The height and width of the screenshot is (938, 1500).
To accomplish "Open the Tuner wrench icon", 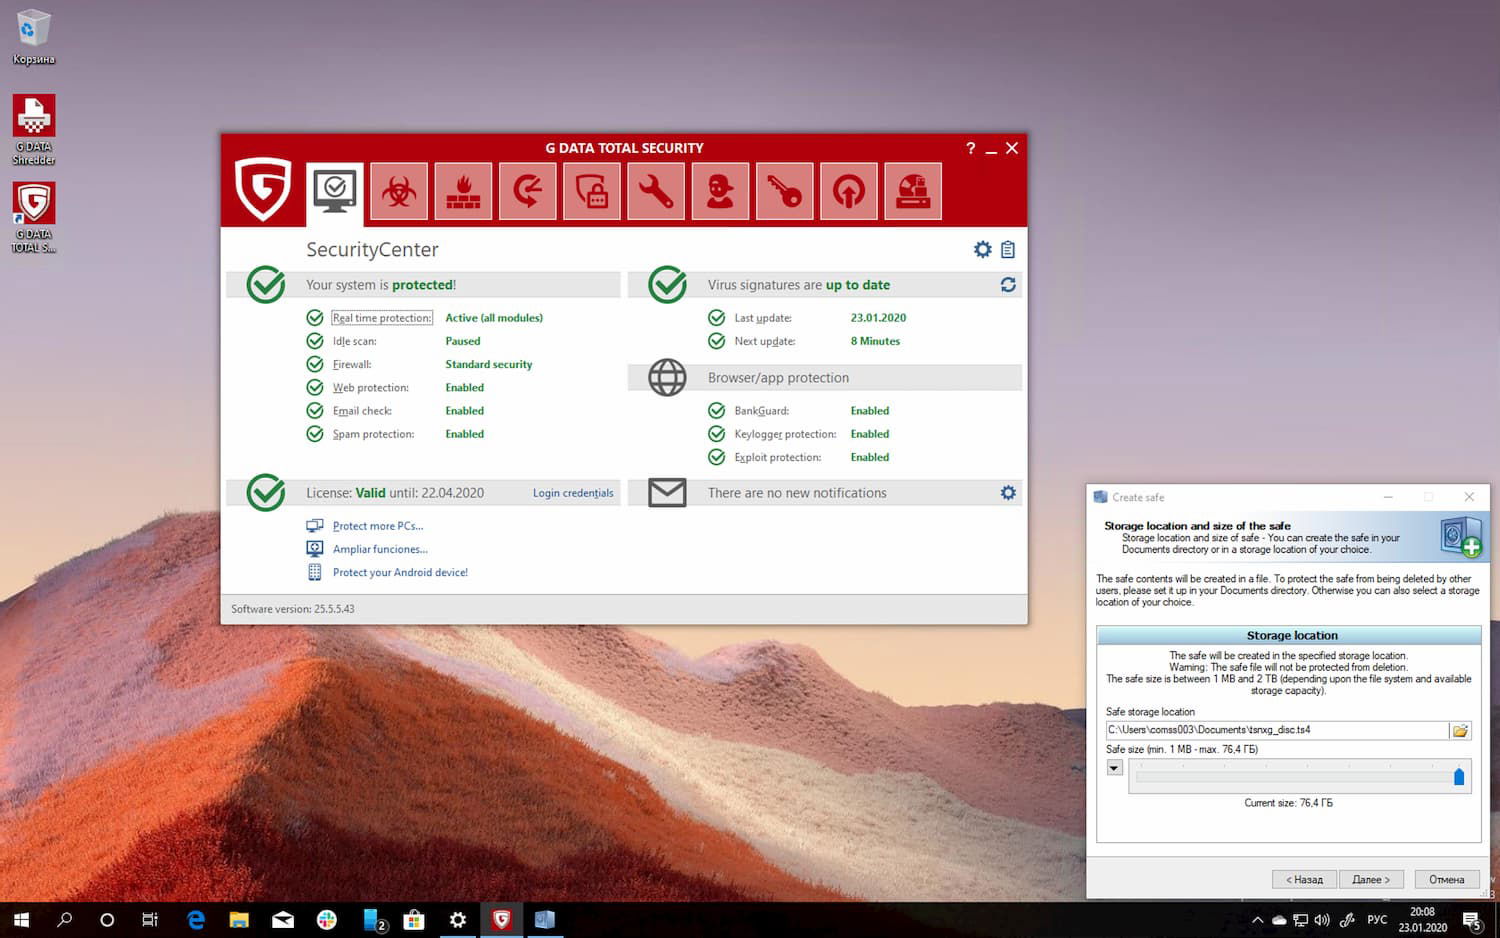I will pos(656,191).
